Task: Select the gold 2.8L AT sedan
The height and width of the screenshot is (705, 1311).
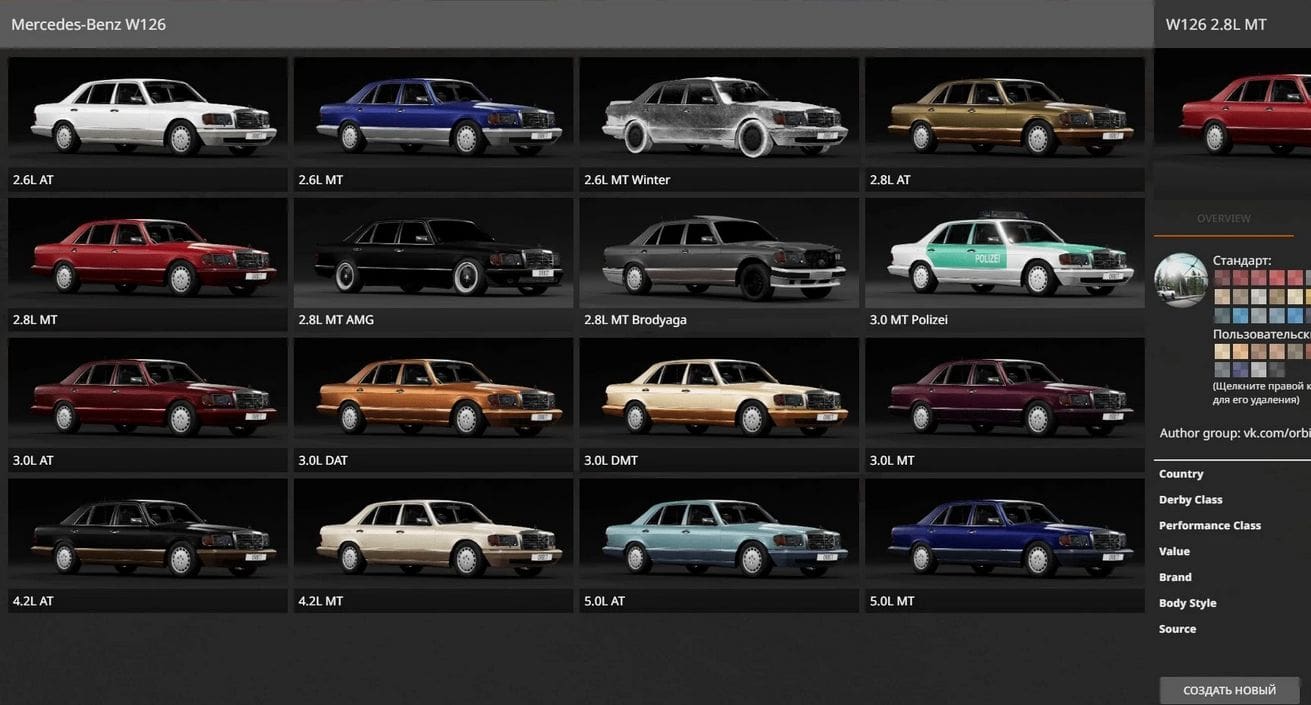Action: tap(1005, 116)
